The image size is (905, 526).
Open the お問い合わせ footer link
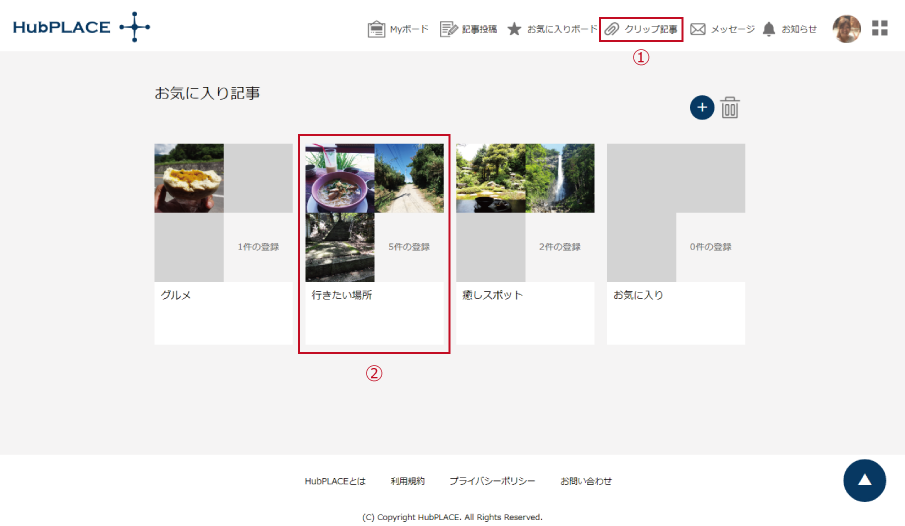[x=586, y=481]
